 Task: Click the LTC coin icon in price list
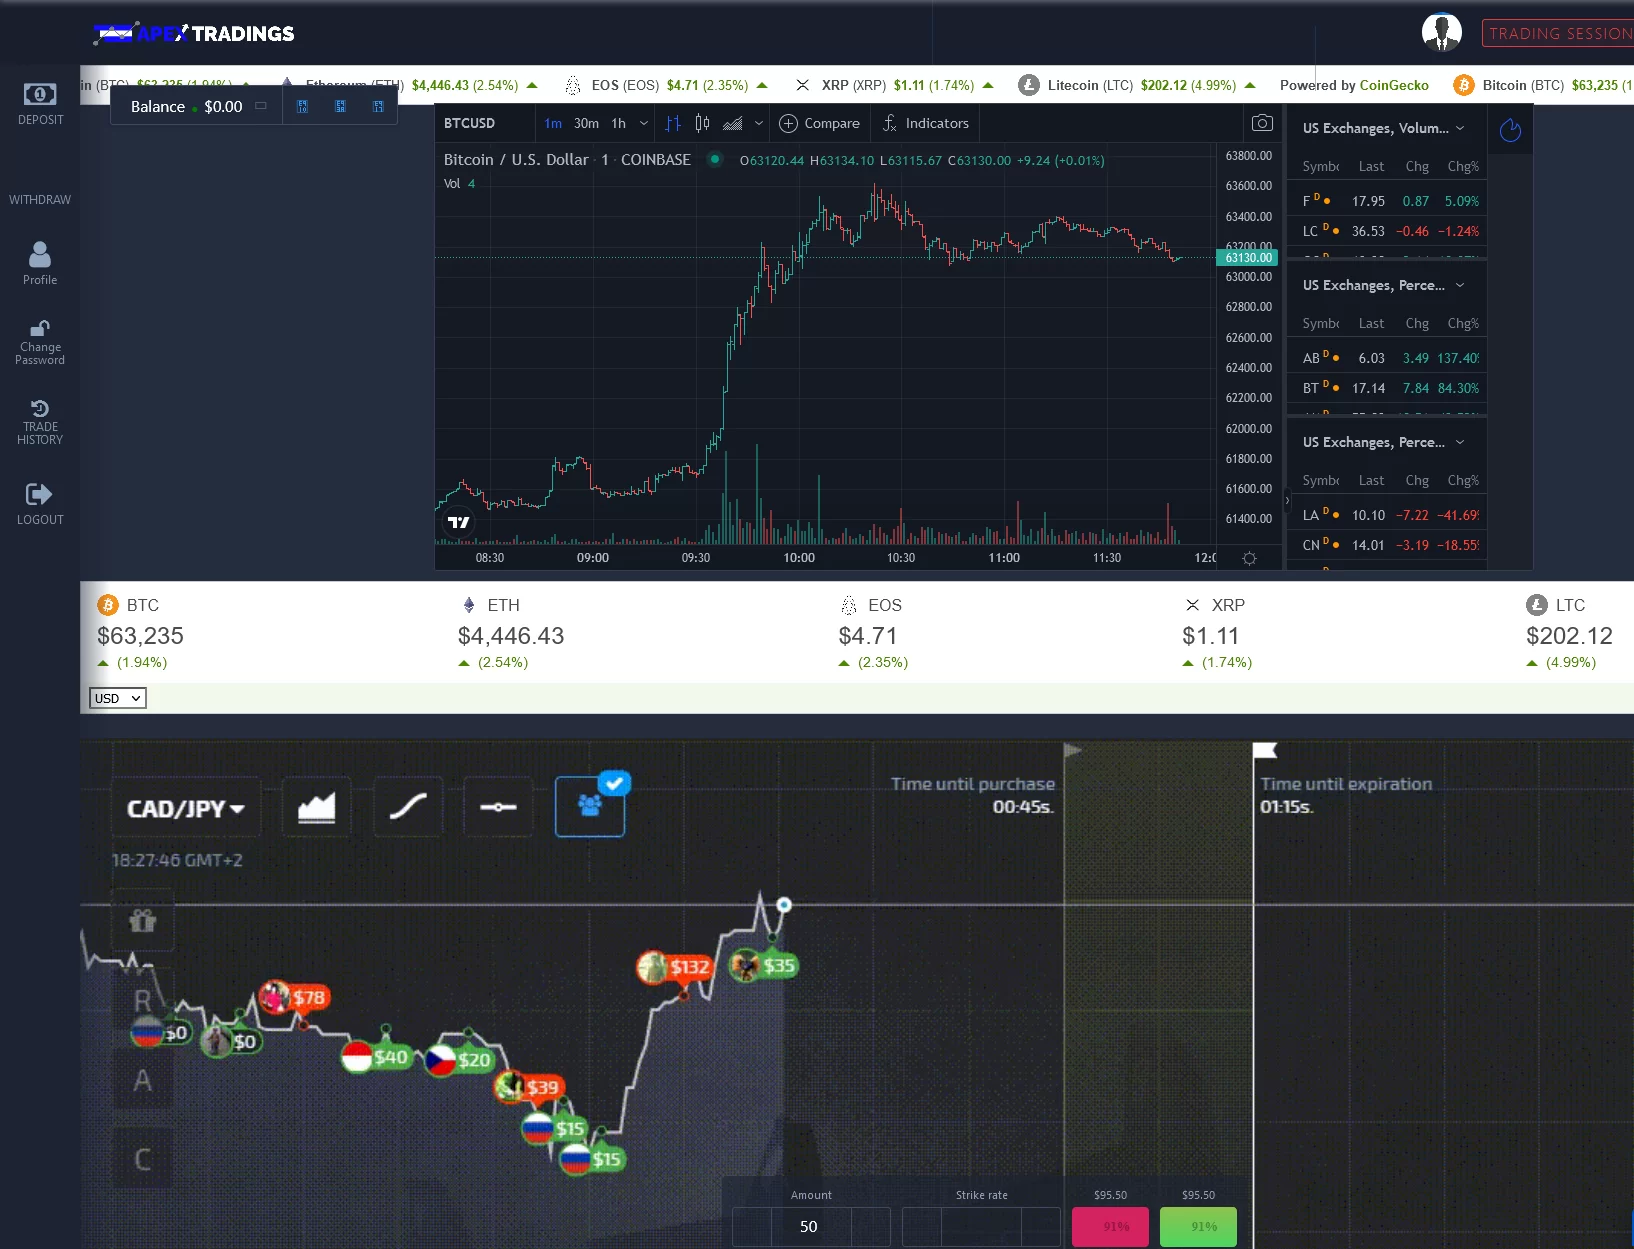(x=1537, y=605)
